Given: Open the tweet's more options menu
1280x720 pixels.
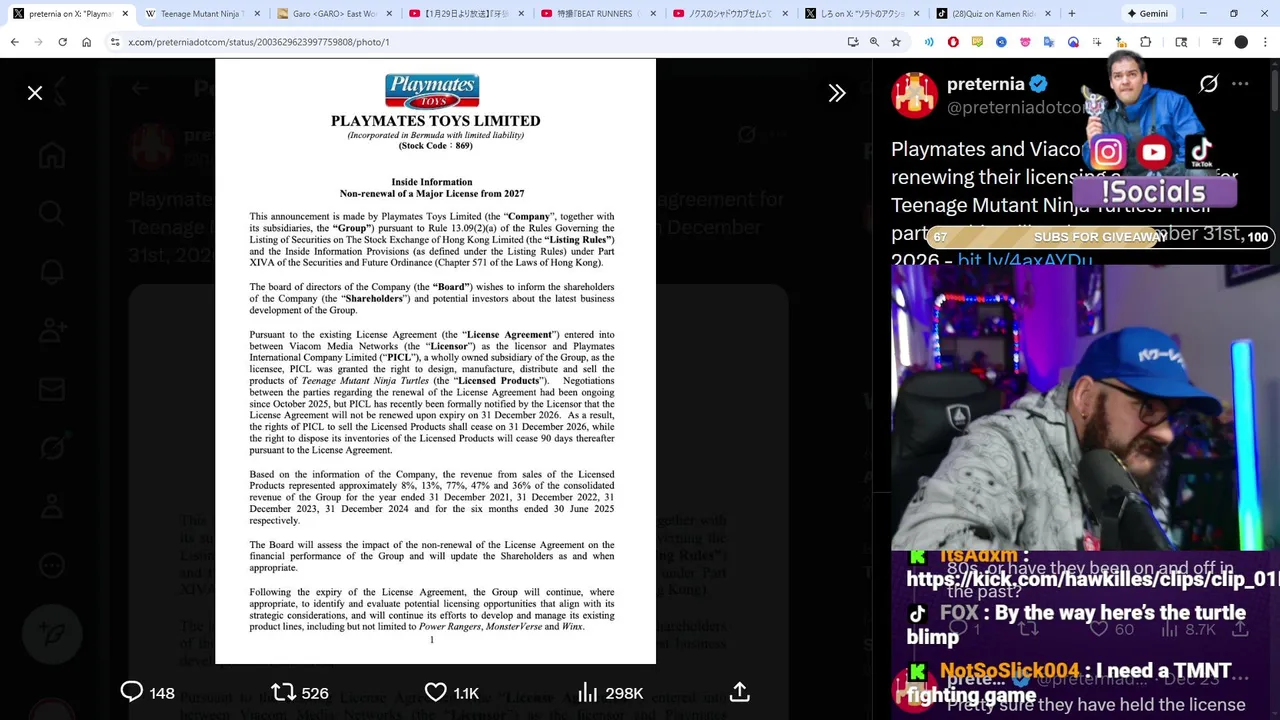Looking at the screenshot, I should 1241,84.
